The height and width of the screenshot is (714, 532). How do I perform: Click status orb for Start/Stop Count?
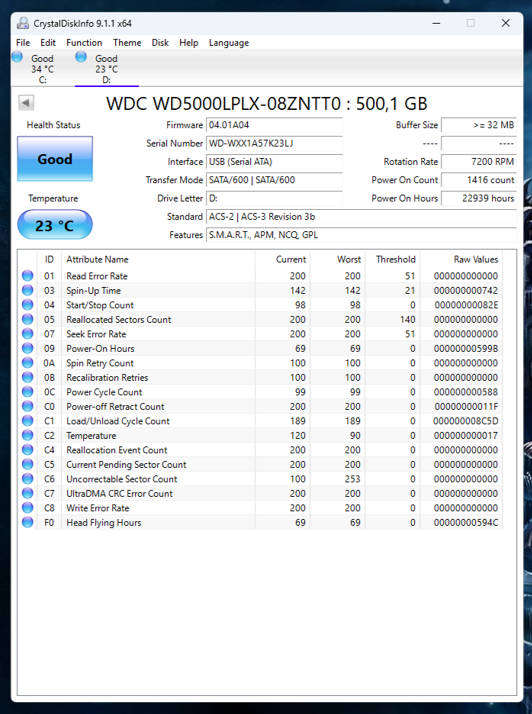point(27,305)
